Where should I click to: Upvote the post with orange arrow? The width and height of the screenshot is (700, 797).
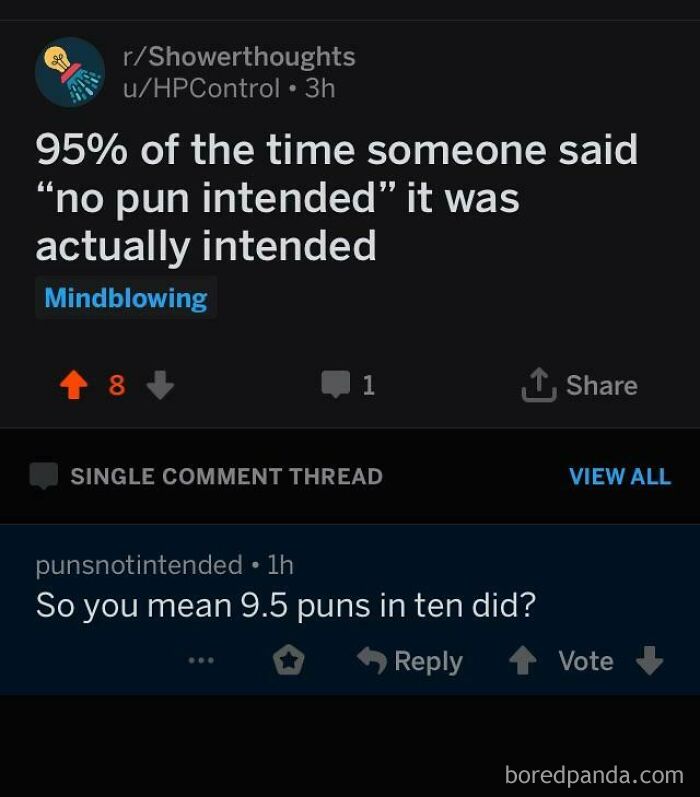click(x=73, y=386)
